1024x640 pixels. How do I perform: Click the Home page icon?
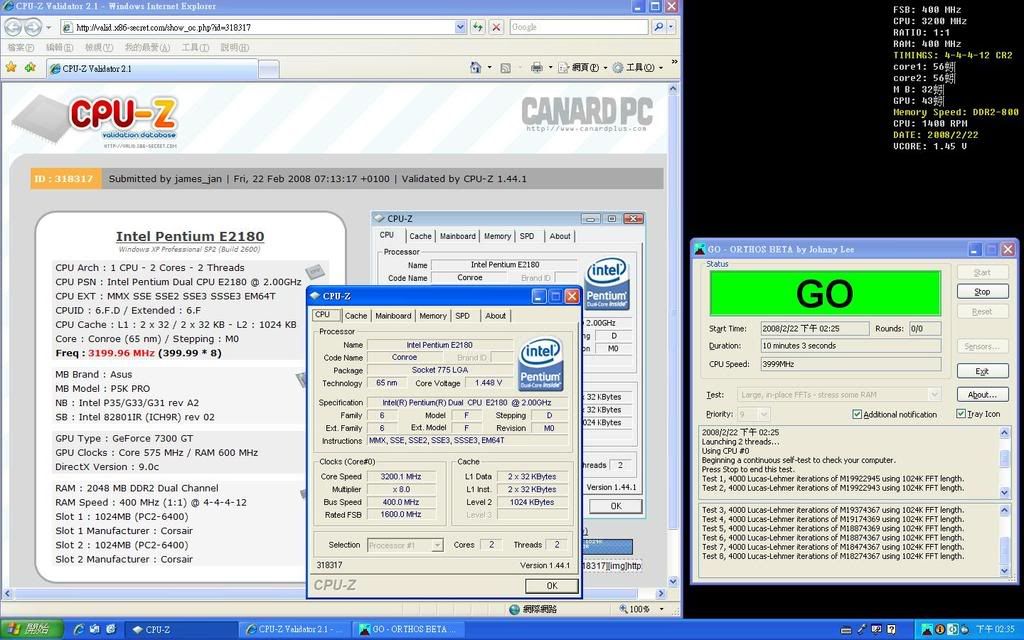click(475, 67)
